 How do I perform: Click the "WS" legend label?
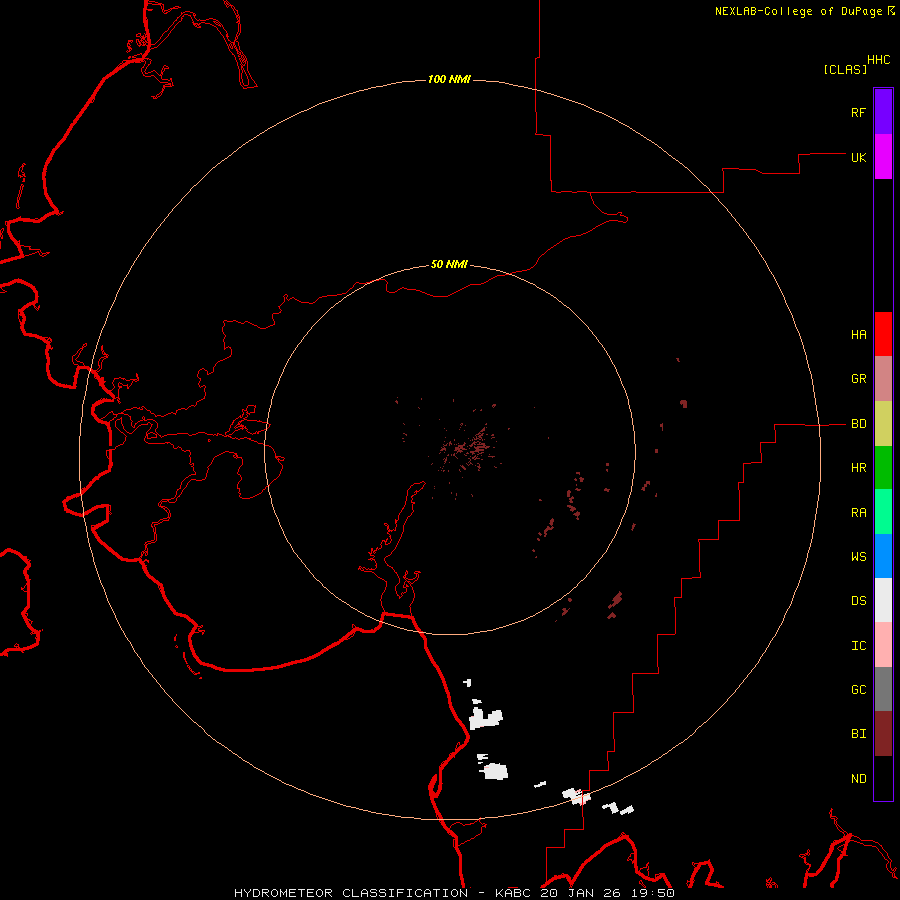pos(858,557)
